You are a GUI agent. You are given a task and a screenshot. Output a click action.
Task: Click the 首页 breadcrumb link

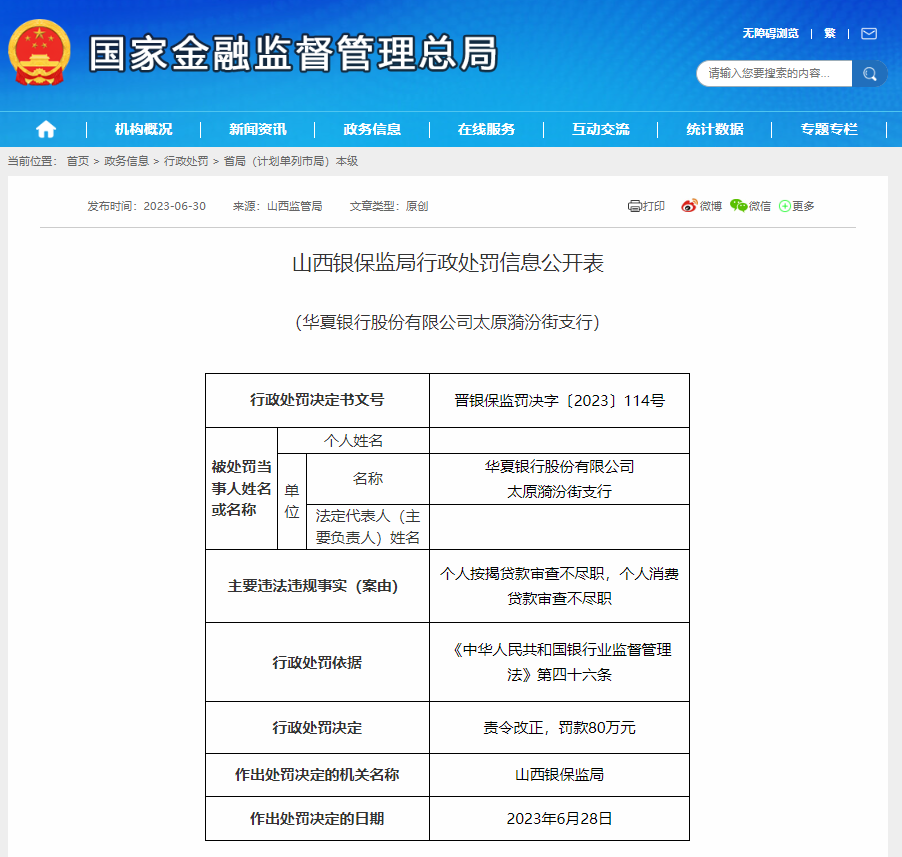click(77, 161)
